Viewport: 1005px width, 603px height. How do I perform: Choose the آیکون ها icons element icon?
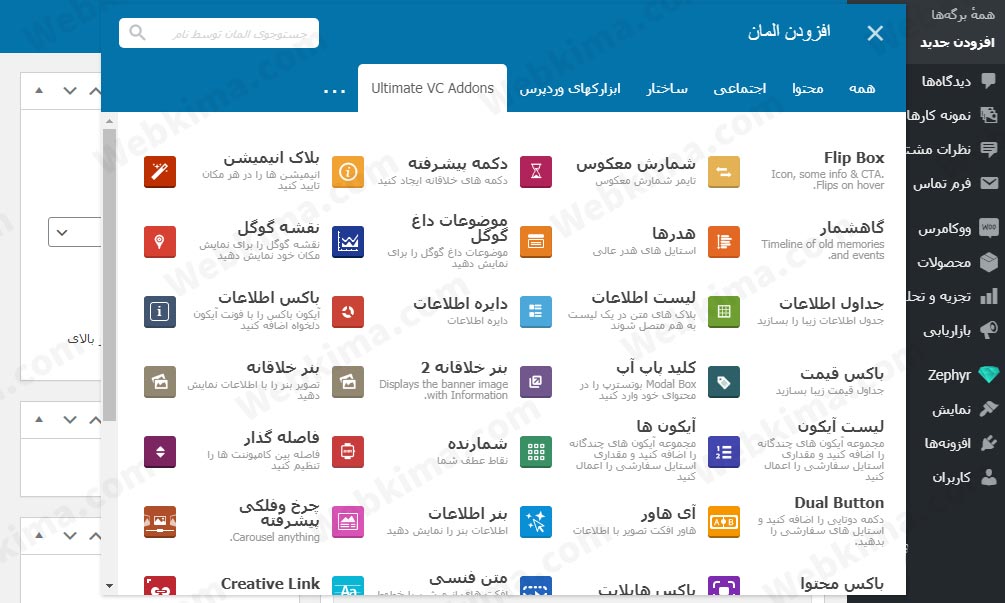tap(536, 452)
